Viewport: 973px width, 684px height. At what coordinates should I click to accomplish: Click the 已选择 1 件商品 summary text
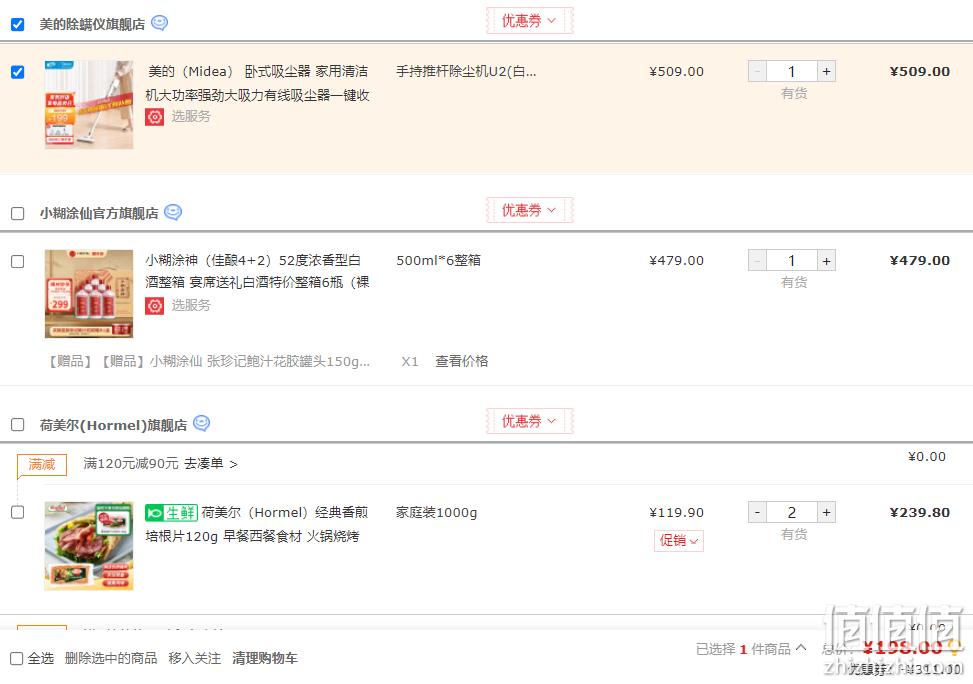point(743,649)
